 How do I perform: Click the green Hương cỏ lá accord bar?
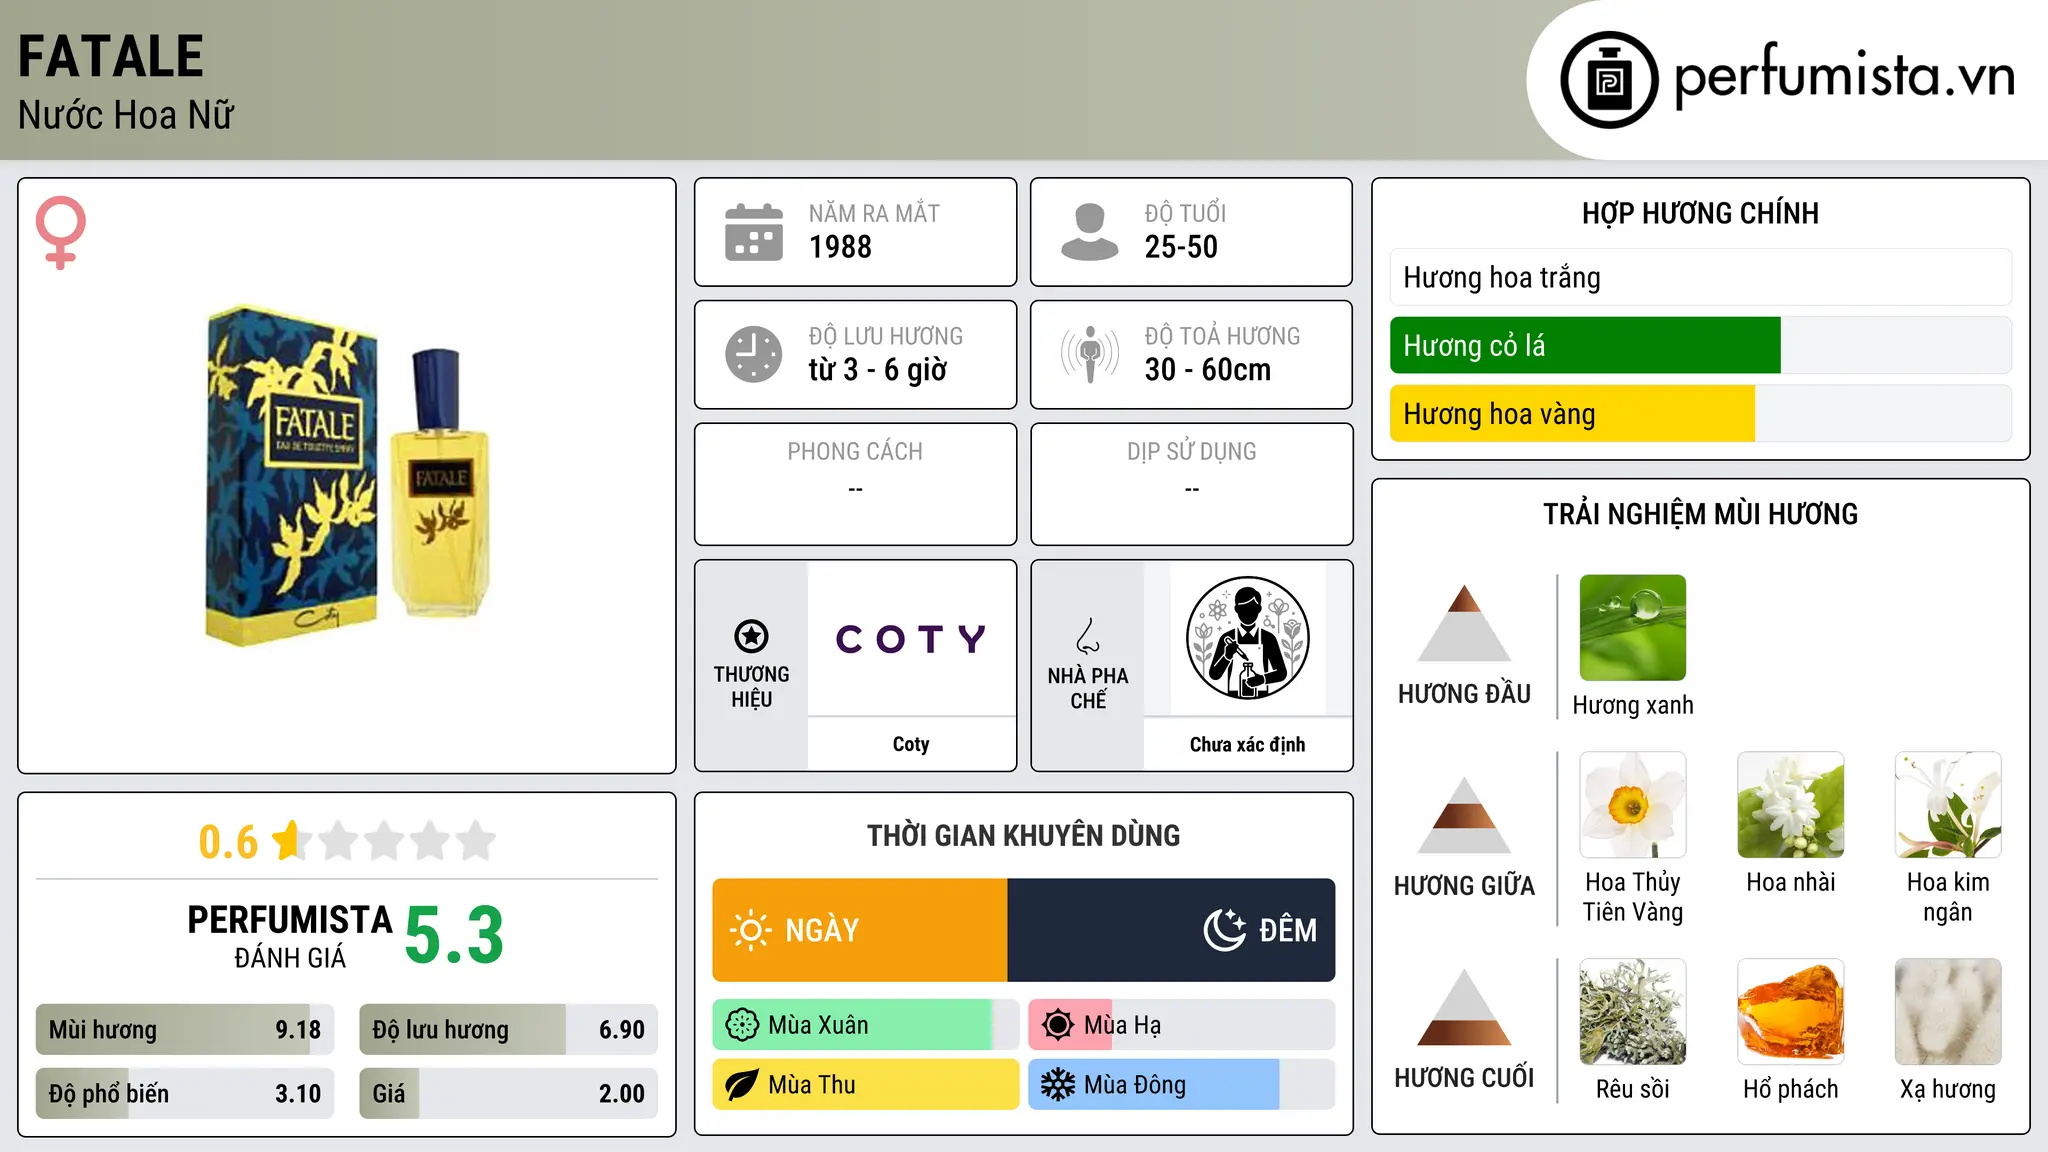click(1700, 345)
